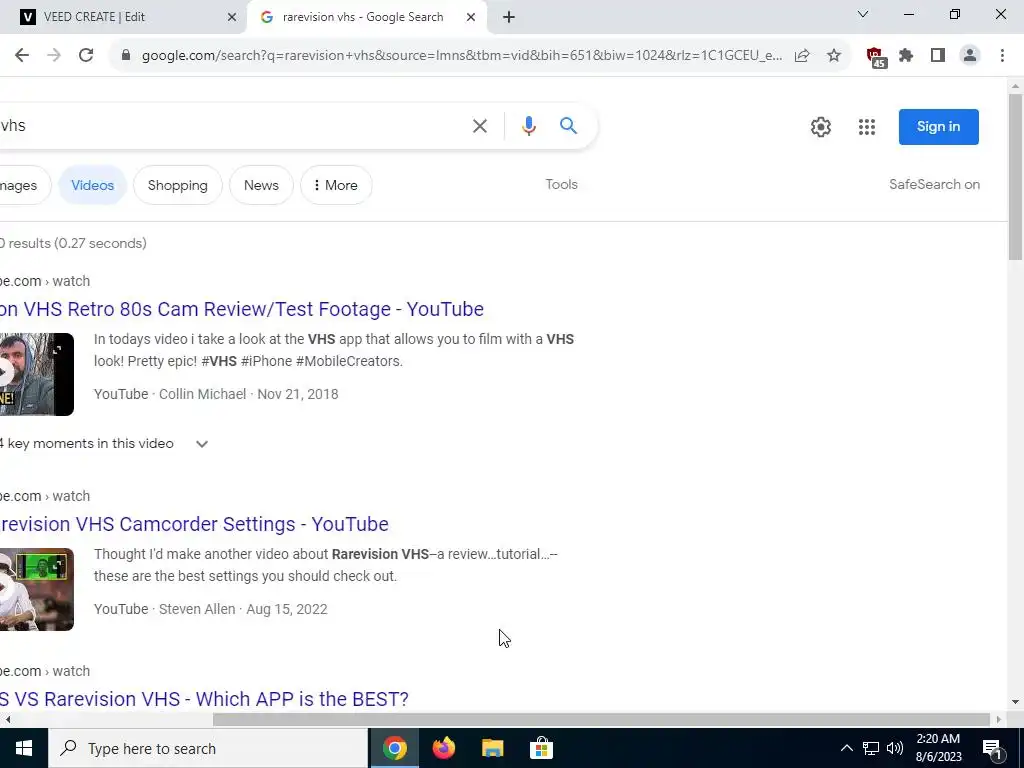Play the Steven Allen video thumbnail
Screen dimensions: 1024x768
37,589
